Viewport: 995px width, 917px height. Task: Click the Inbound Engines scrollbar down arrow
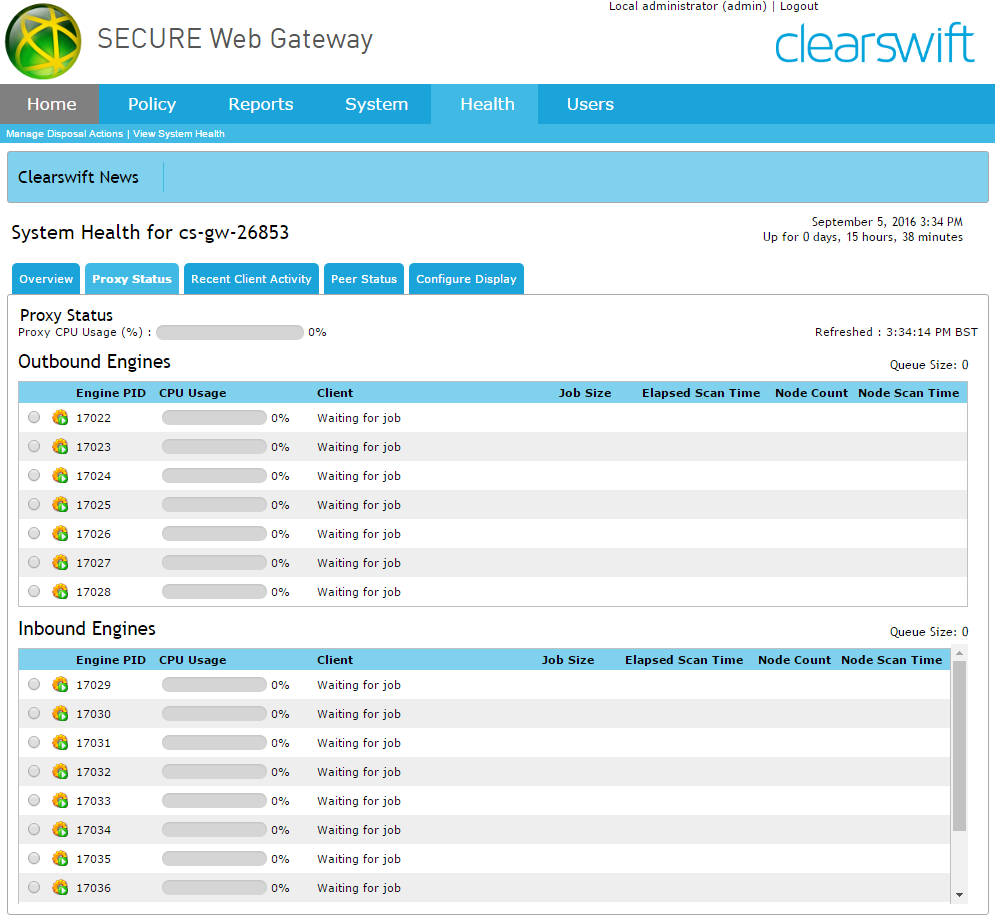[x=959, y=895]
